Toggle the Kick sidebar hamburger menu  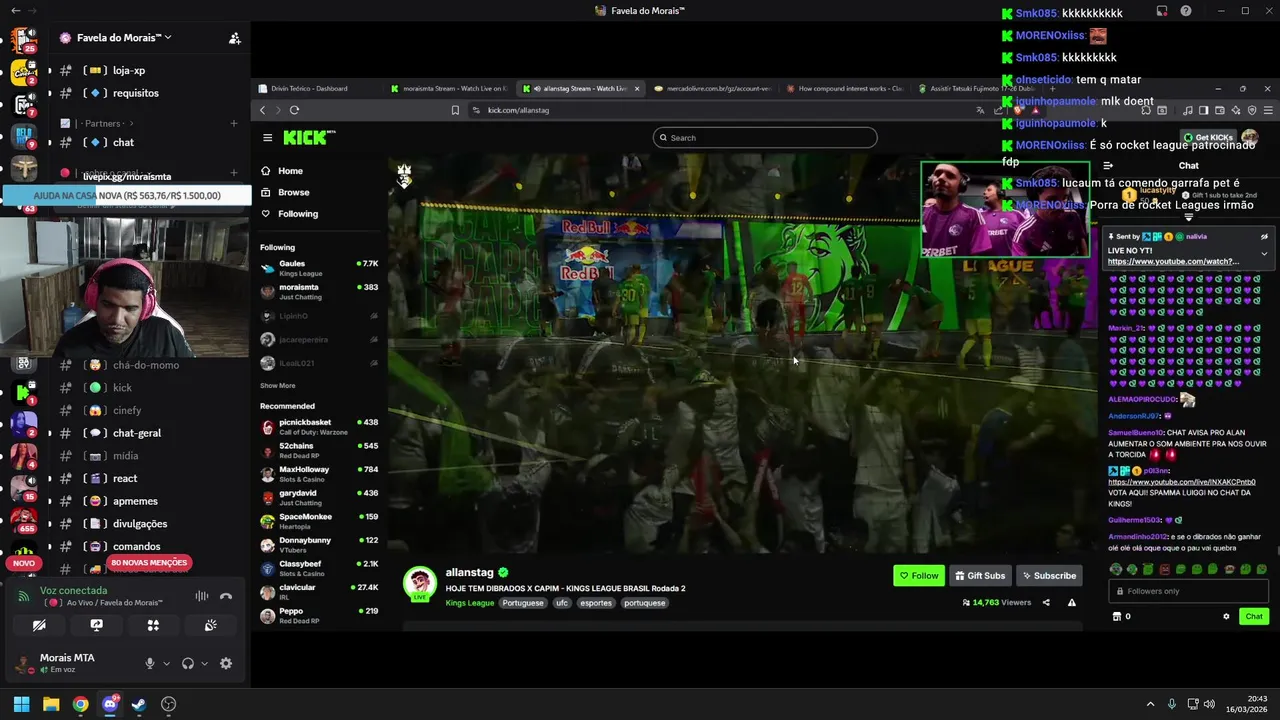coord(268,138)
